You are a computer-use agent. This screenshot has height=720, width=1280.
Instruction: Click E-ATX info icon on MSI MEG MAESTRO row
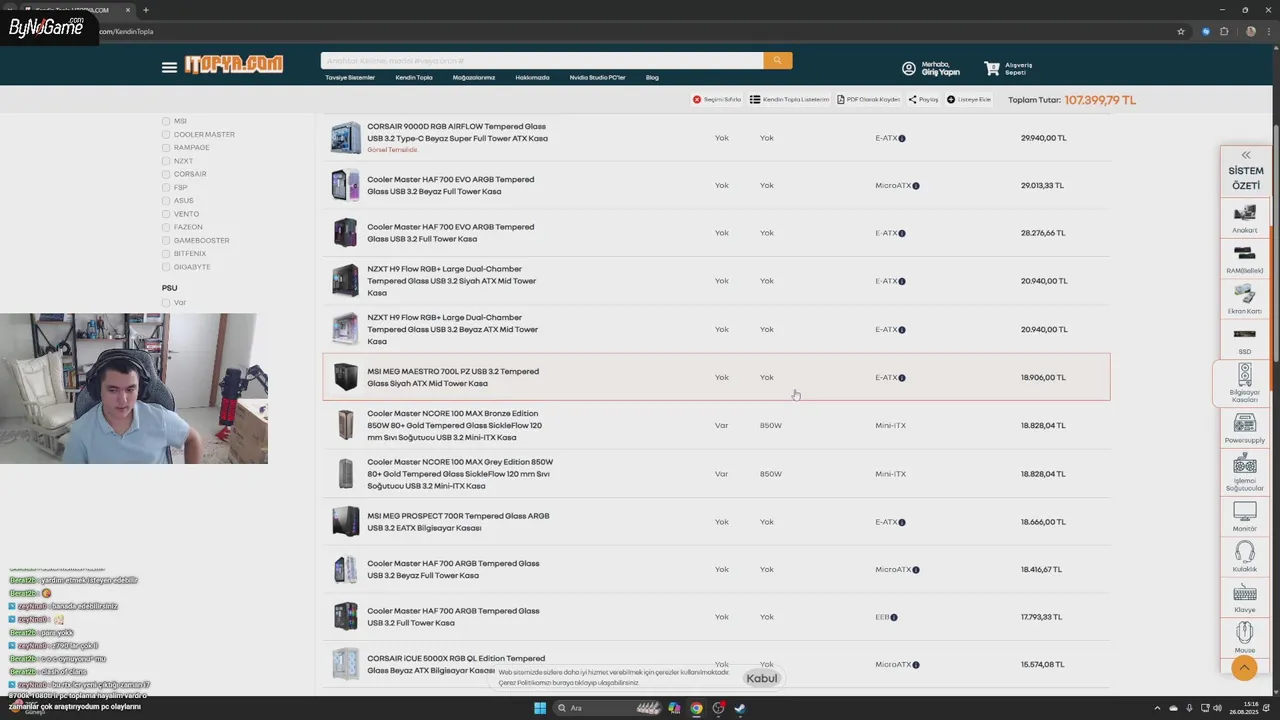pyautogui.click(x=902, y=378)
